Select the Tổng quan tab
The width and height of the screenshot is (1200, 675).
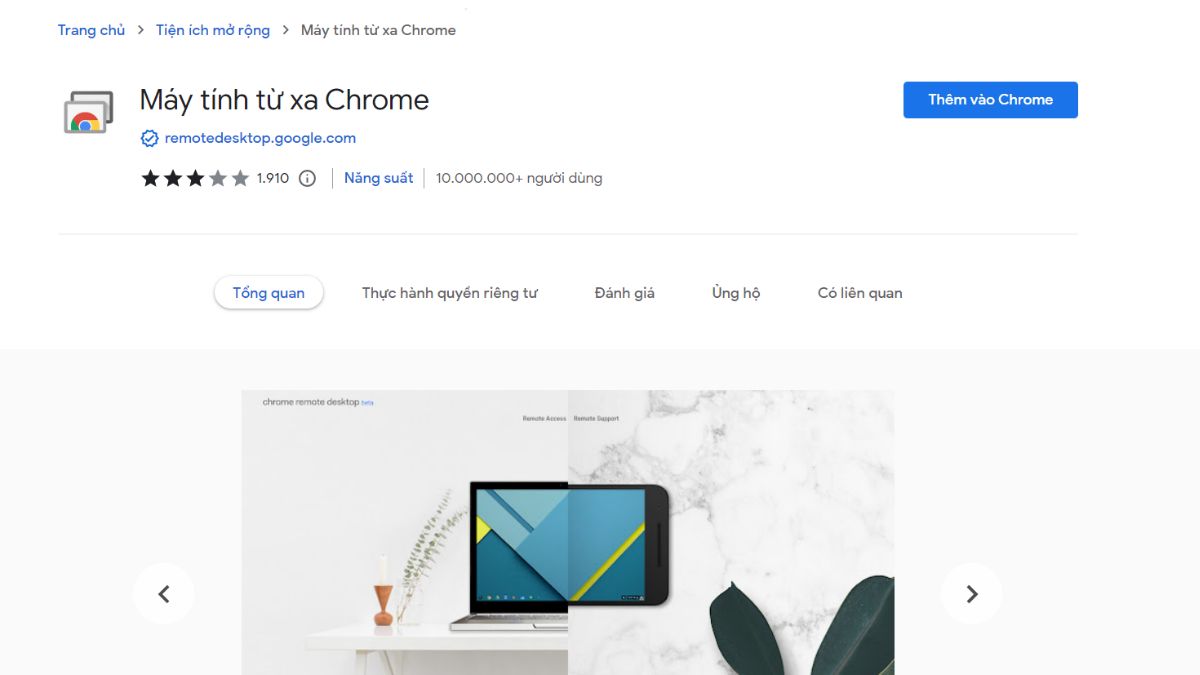[x=268, y=293]
